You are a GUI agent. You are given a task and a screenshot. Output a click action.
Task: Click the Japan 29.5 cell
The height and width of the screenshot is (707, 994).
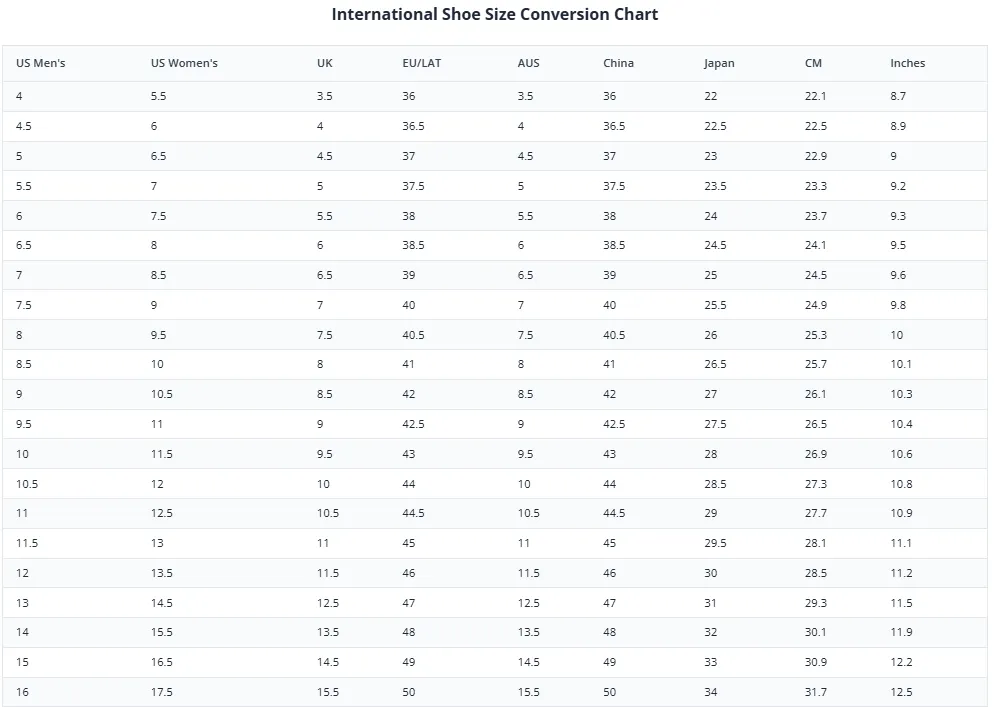(715, 543)
